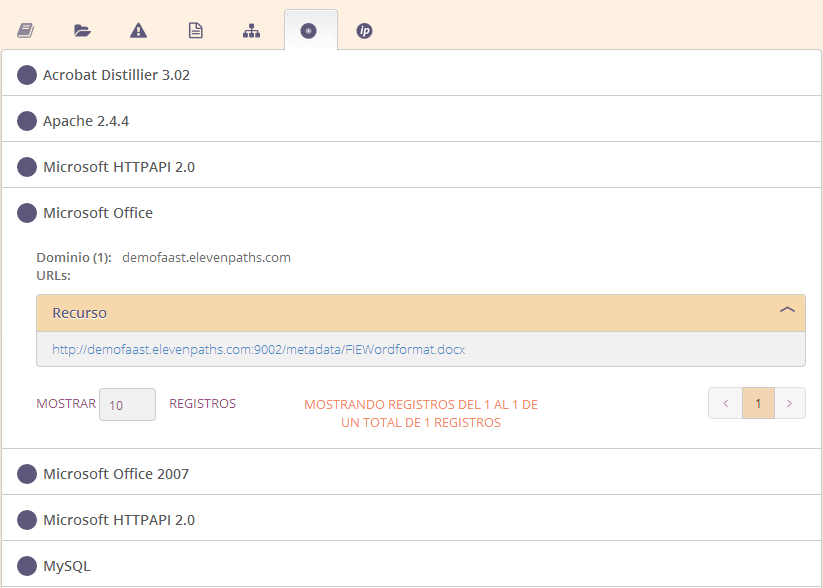Expand Microsoft HTTPAPI 2.0 entry above MySQL
The height and width of the screenshot is (588, 823).
[412, 520]
